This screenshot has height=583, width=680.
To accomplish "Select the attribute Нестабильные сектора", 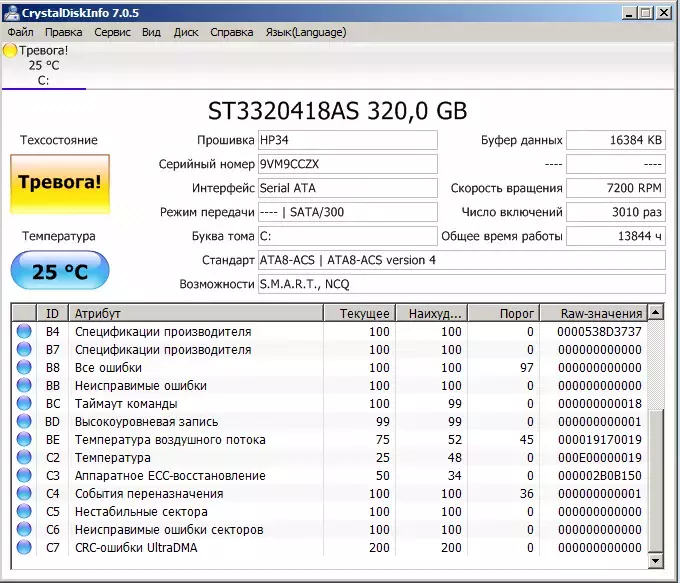I will point(141,511).
